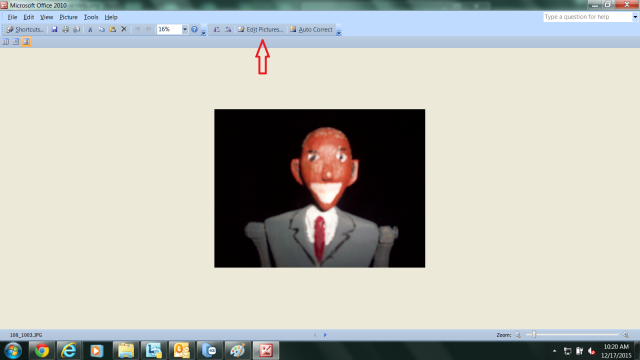Open the Picture menu

pos(68,17)
